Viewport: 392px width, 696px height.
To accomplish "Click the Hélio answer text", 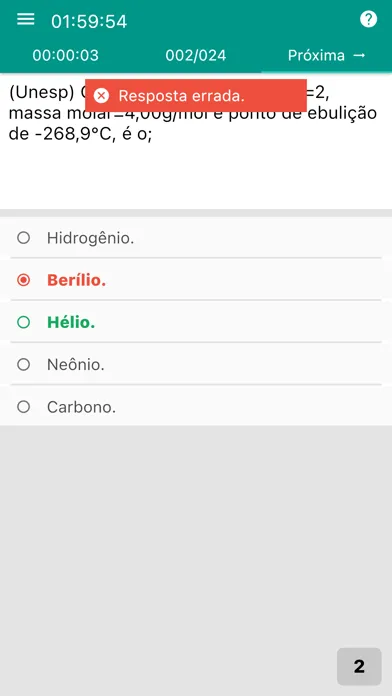I will pyautogui.click(x=71, y=322).
